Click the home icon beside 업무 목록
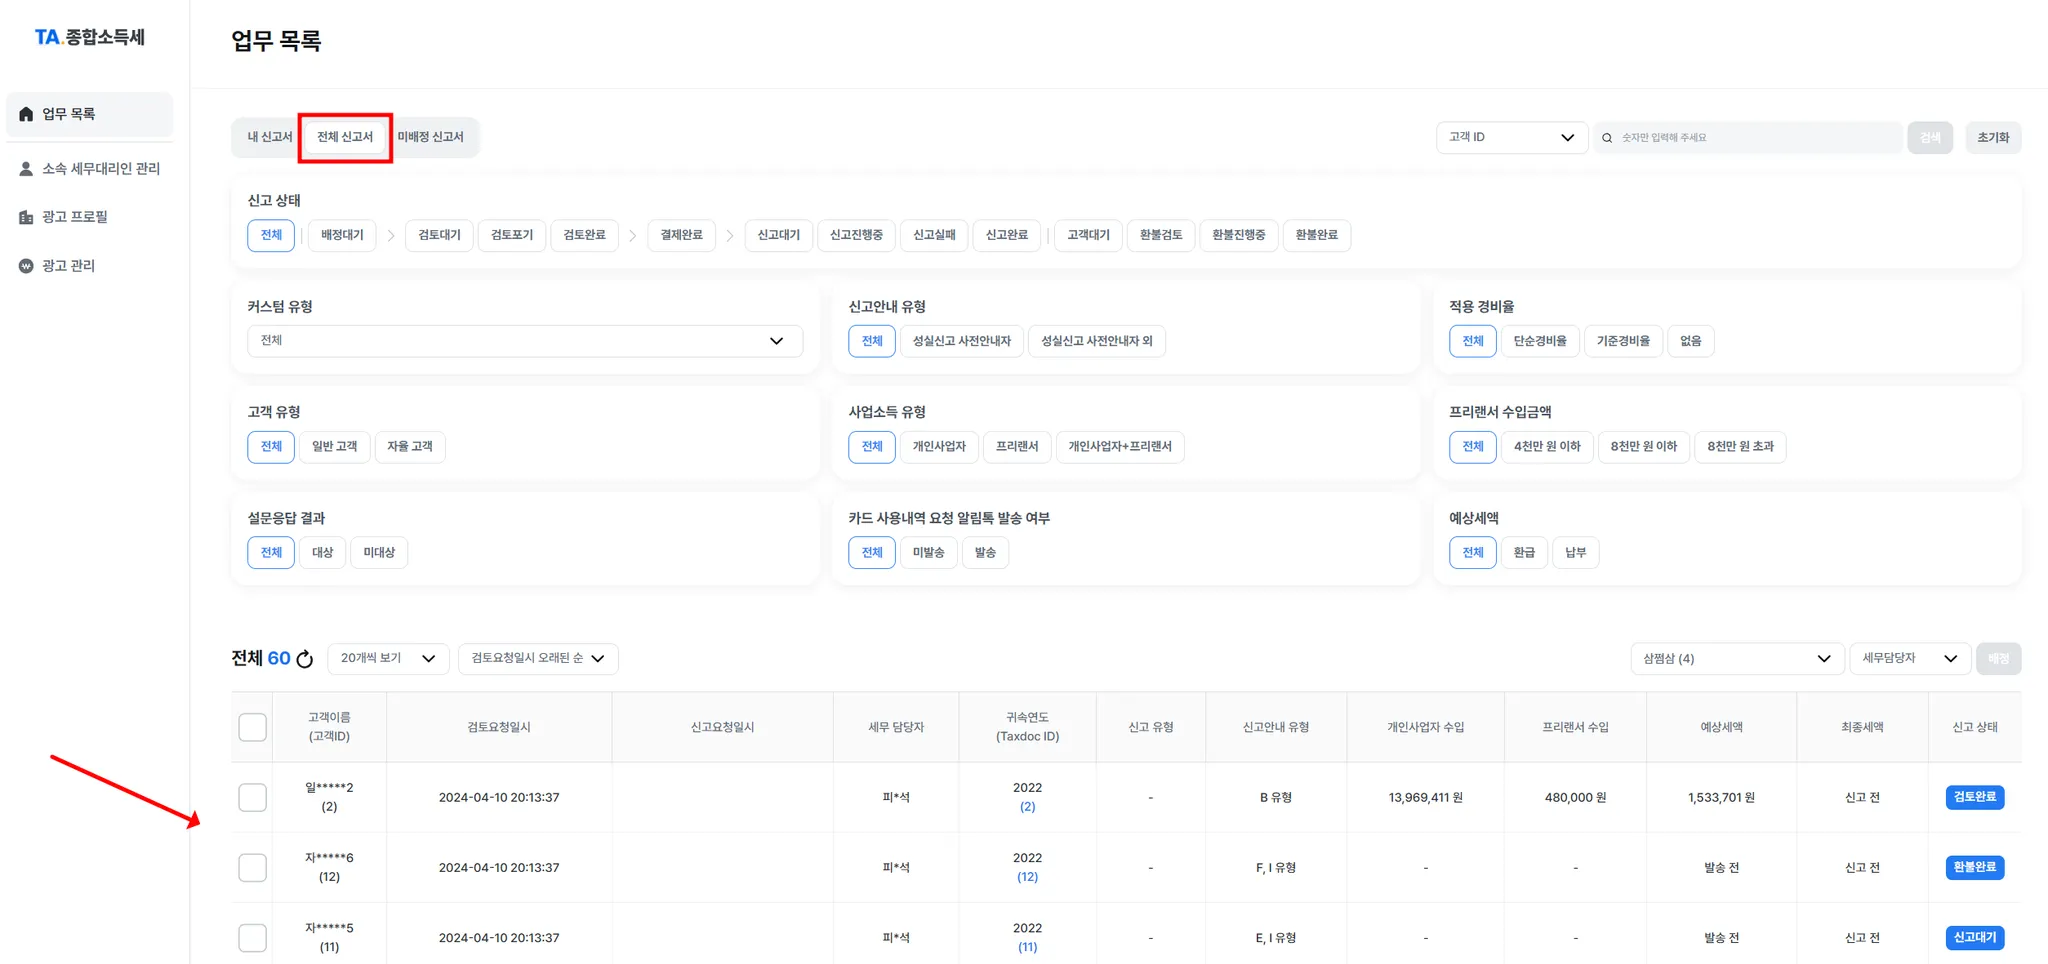2048x964 pixels. 26,114
